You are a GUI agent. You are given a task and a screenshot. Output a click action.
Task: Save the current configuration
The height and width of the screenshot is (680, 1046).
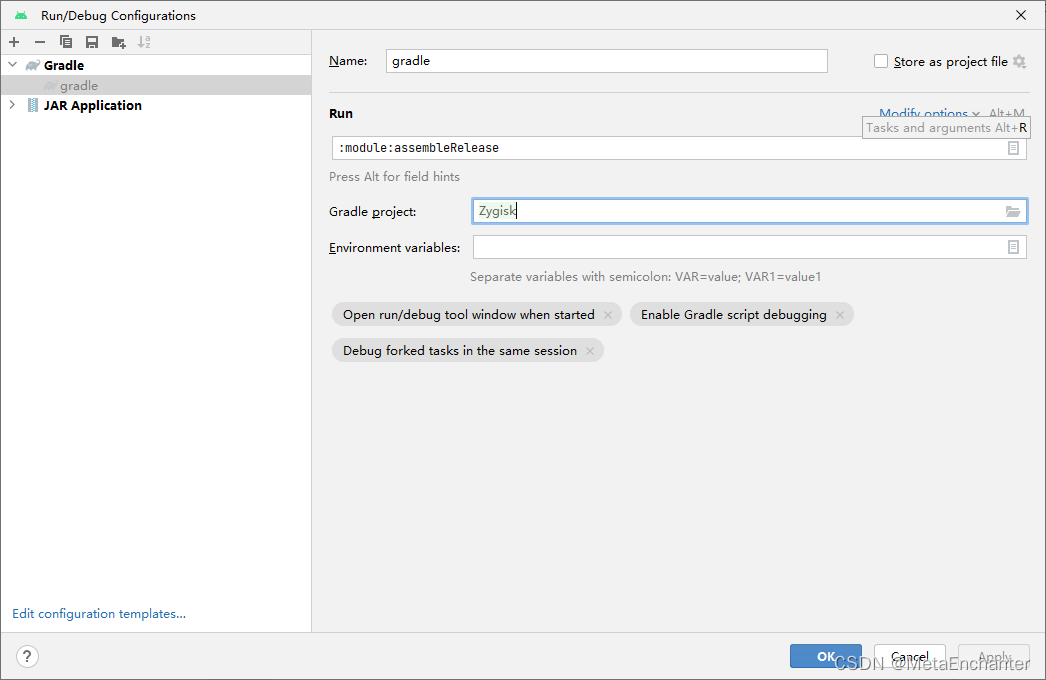click(91, 42)
